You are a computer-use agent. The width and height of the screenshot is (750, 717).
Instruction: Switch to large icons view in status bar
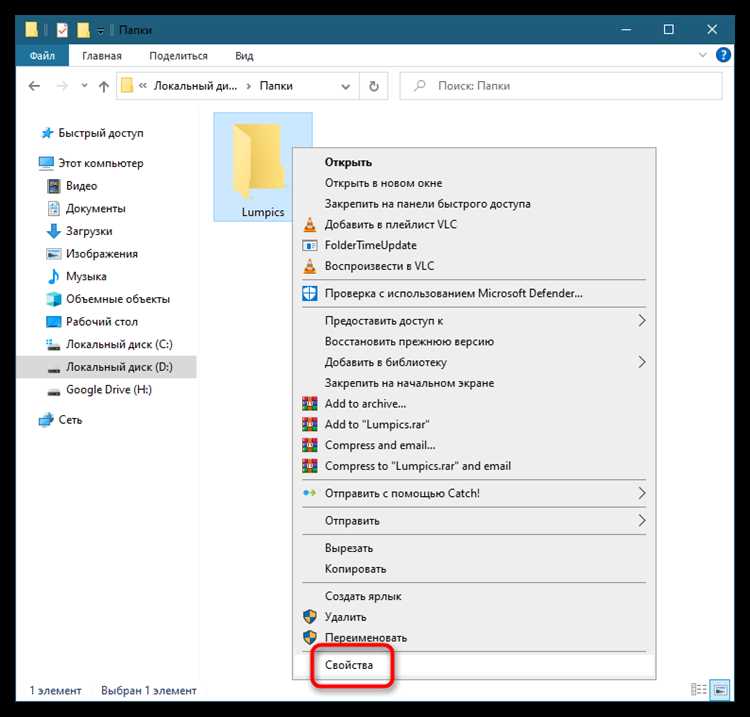pyautogui.click(x=720, y=690)
